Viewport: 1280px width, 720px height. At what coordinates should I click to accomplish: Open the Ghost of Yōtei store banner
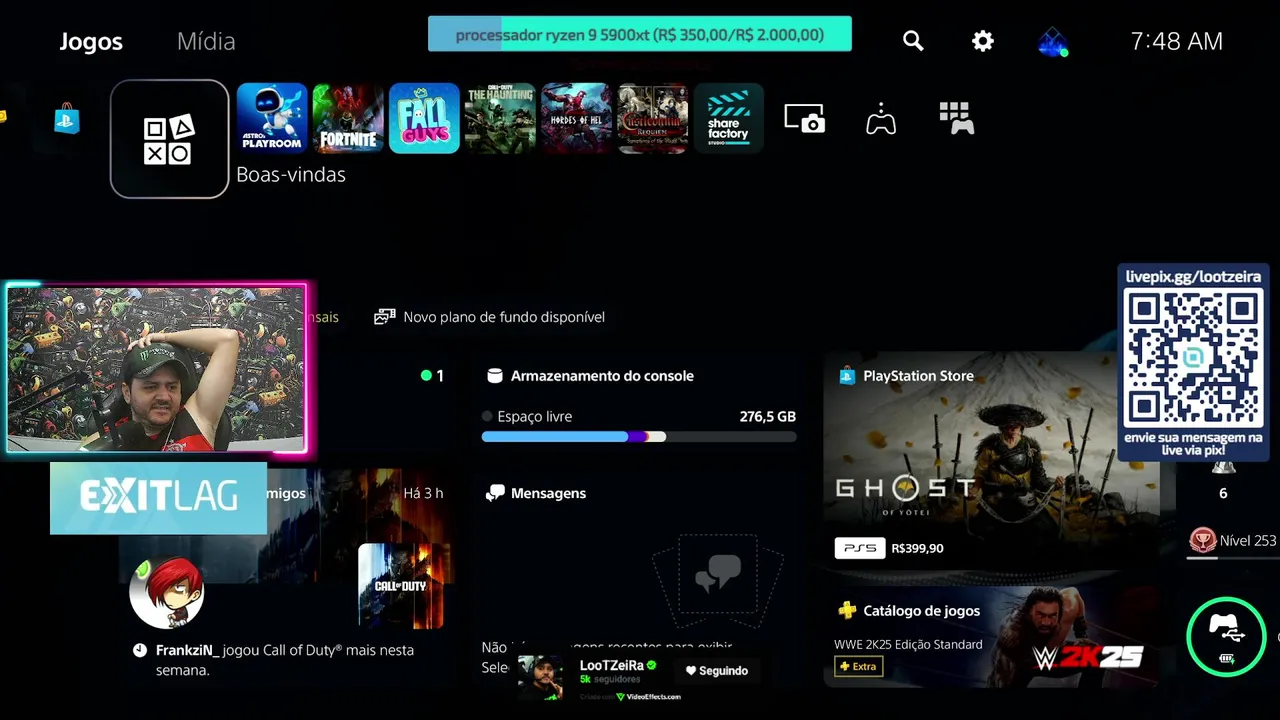click(991, 461)
